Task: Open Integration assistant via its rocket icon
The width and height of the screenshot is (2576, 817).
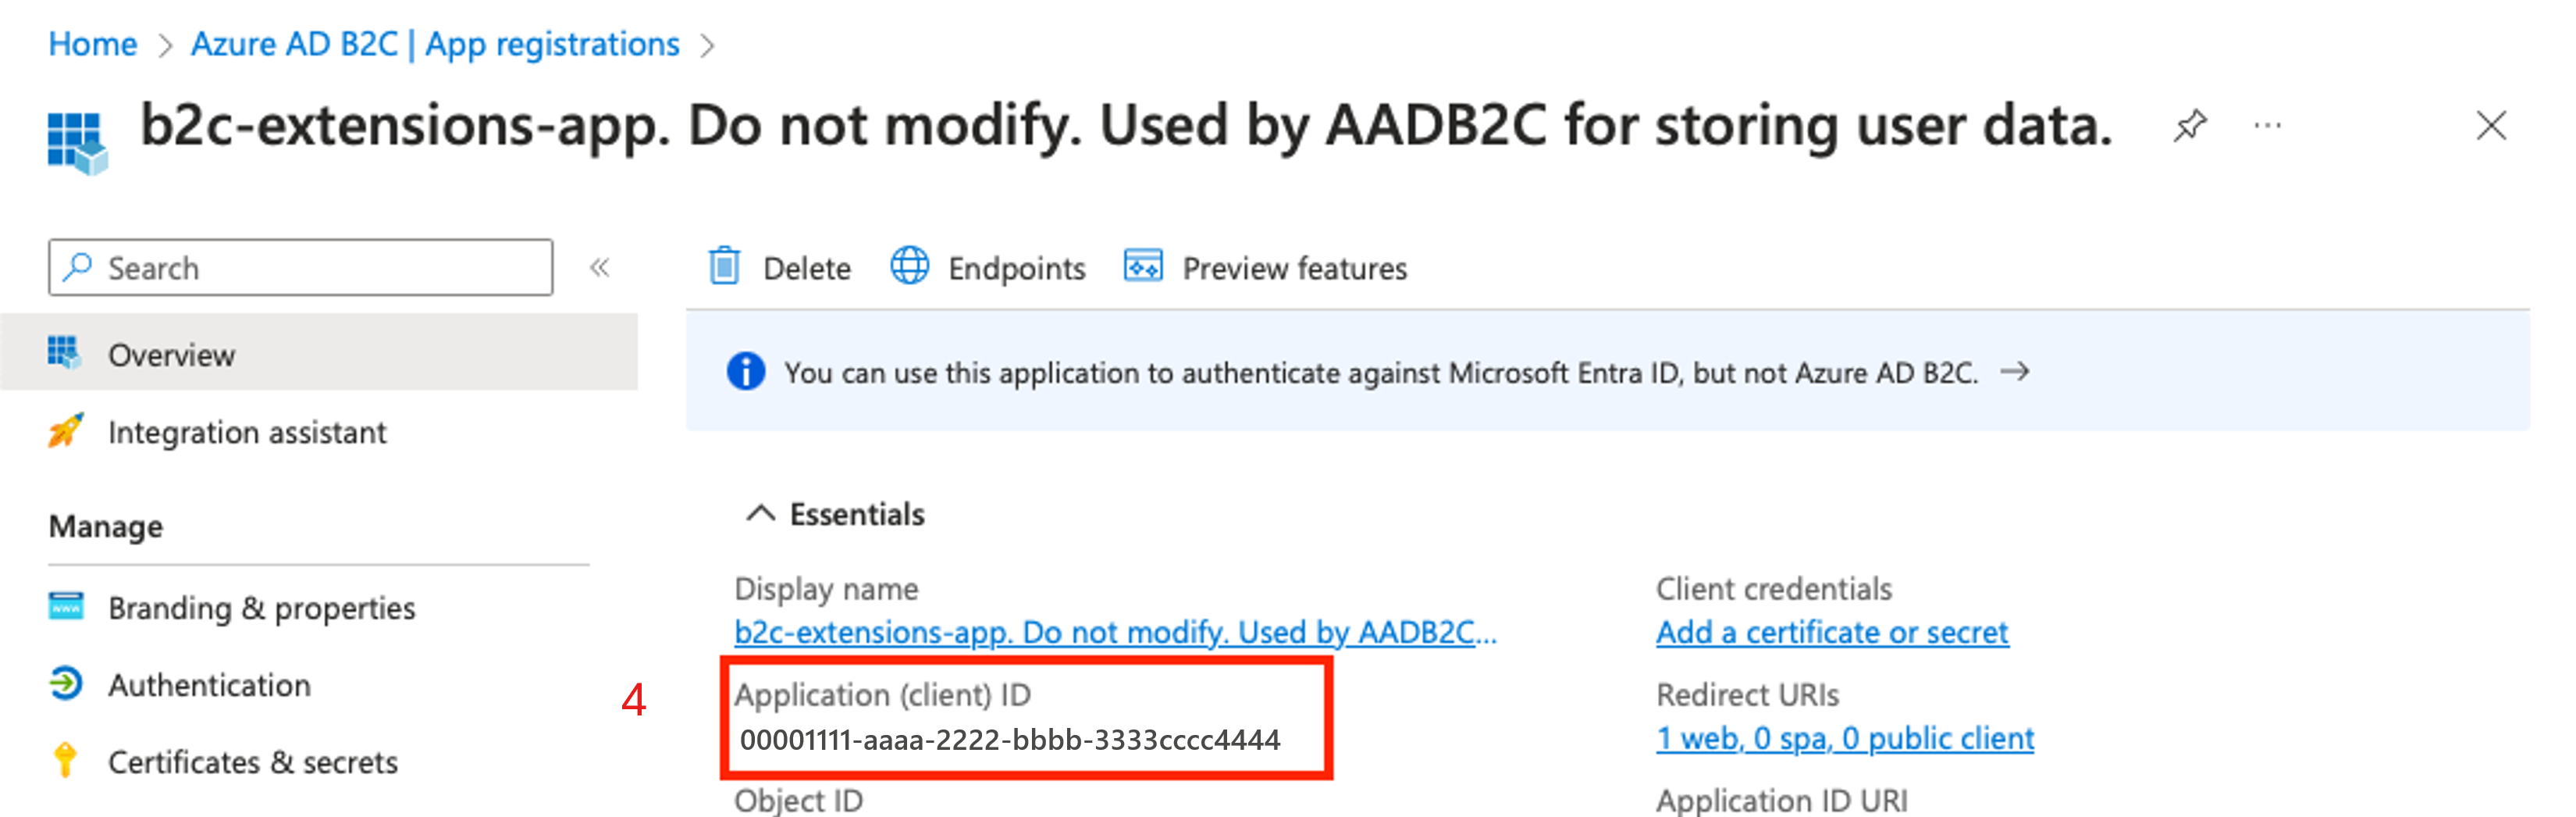Action: click(67, 432)
